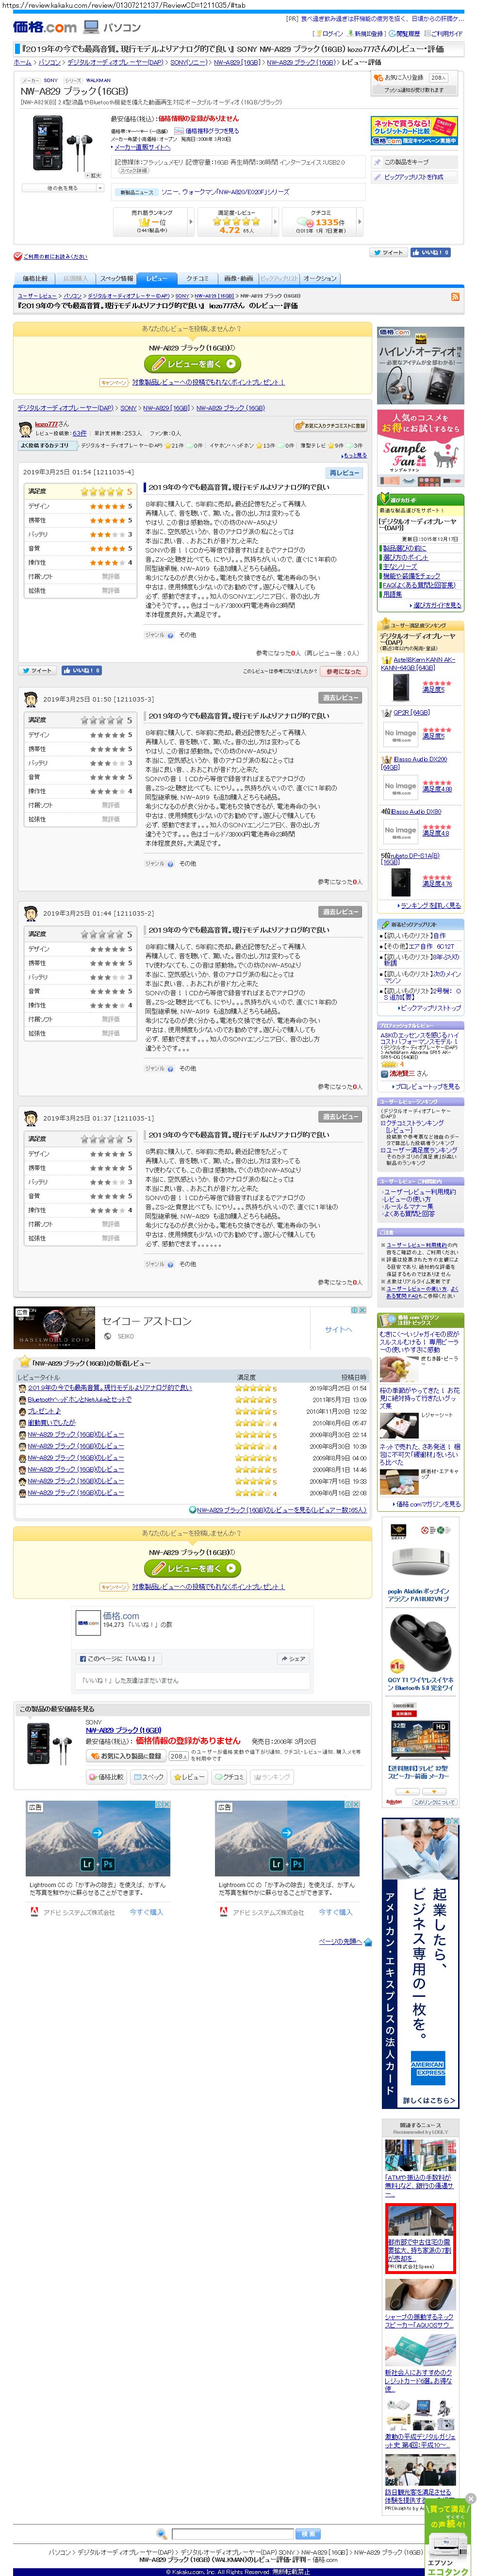Image resolution: width=477 pixels, height=2576 pixels.
Task: Click the 再レビュー button on first review
Action: coord(343,472)
